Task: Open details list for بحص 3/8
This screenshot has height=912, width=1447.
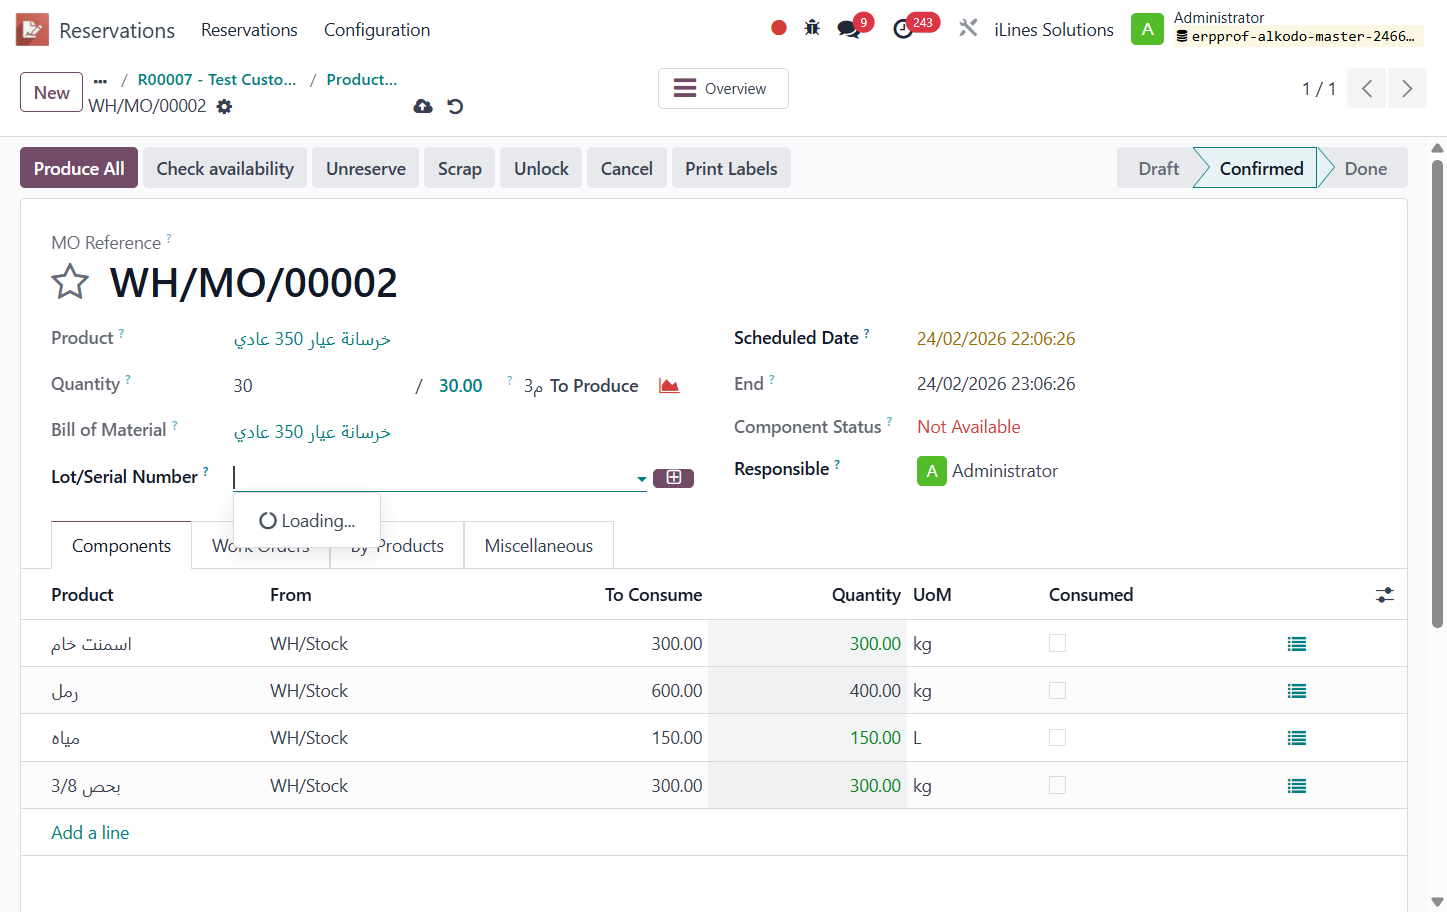Action: (x=1297, y=786)
